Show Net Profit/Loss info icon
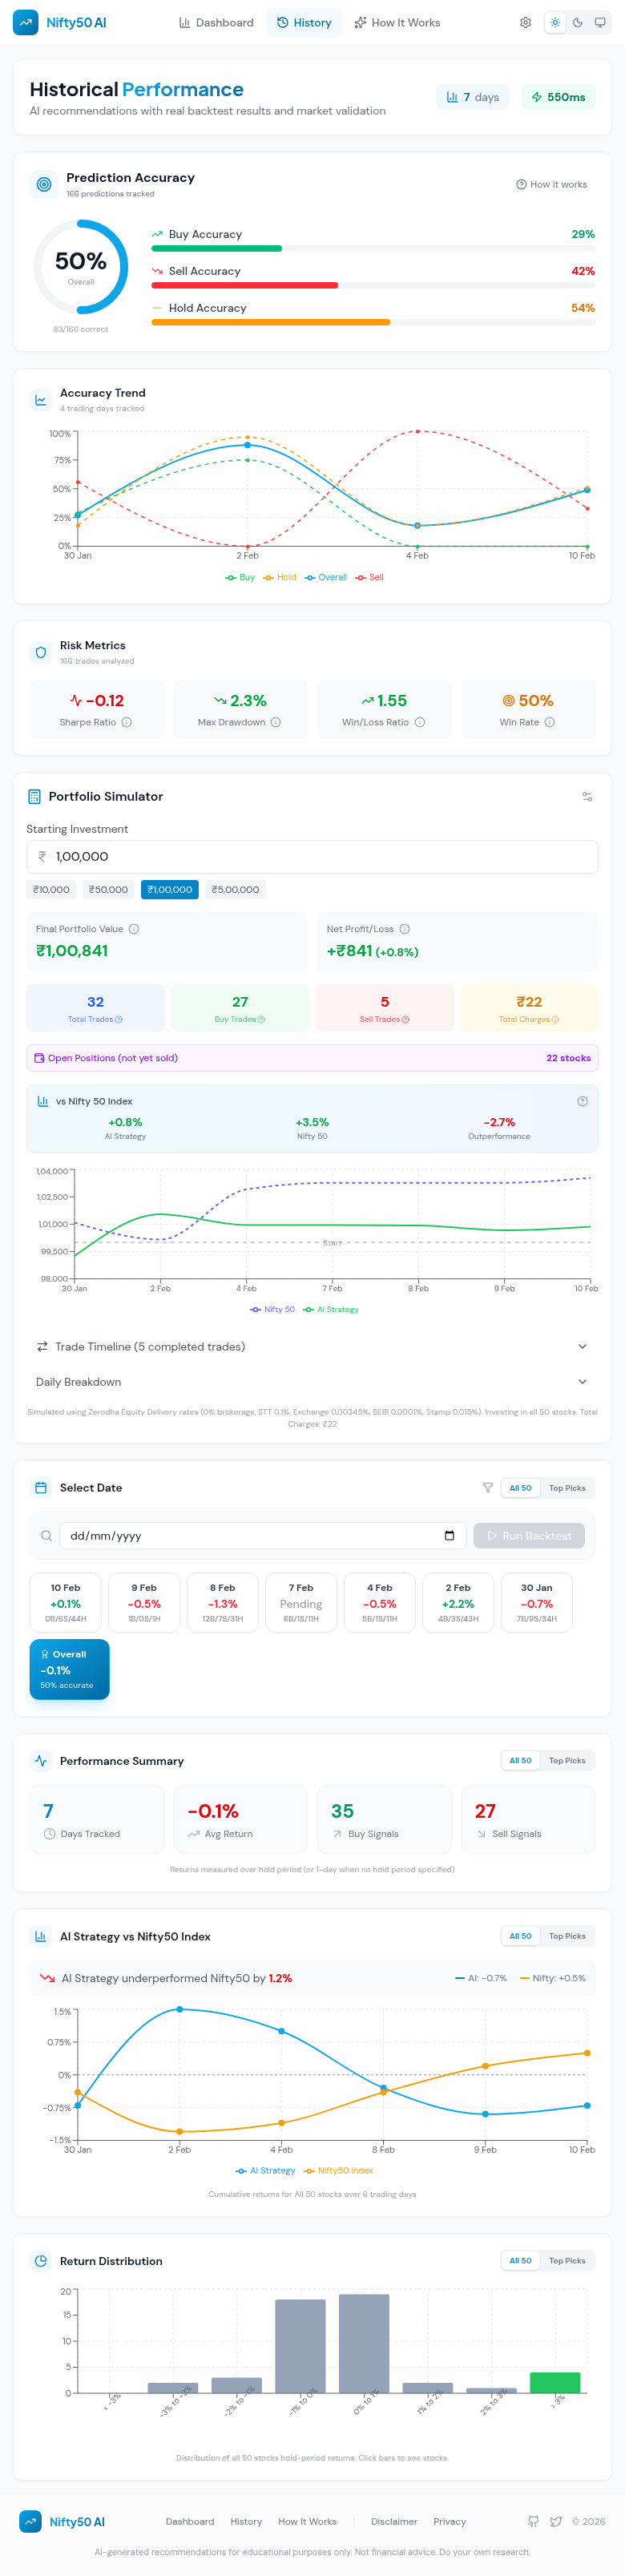 point(405,929)
